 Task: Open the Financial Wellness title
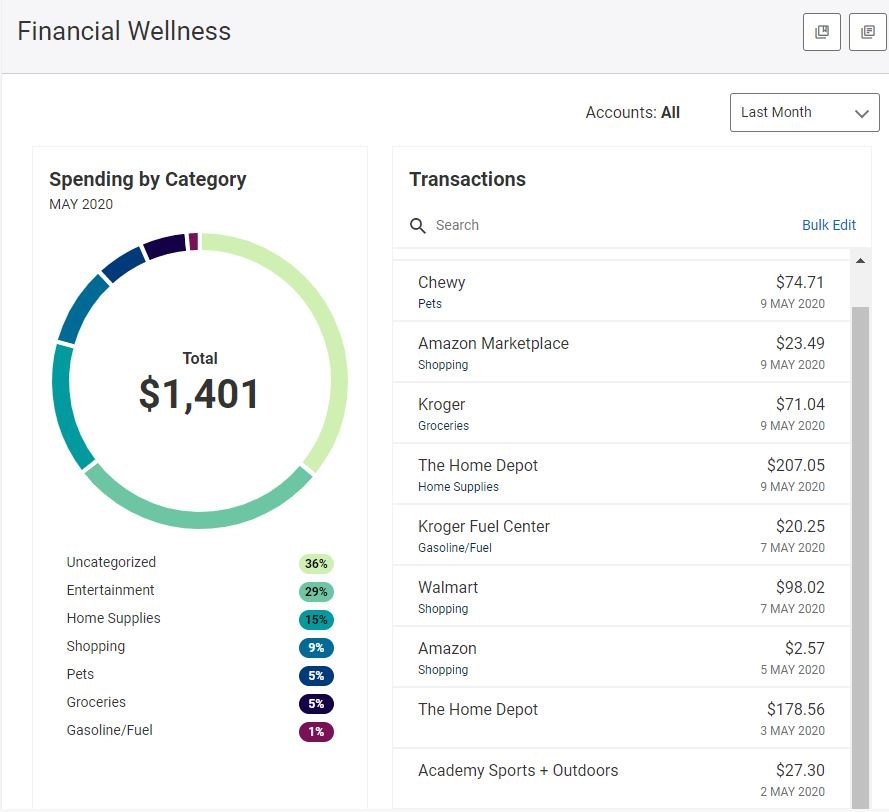coord(123,31)
